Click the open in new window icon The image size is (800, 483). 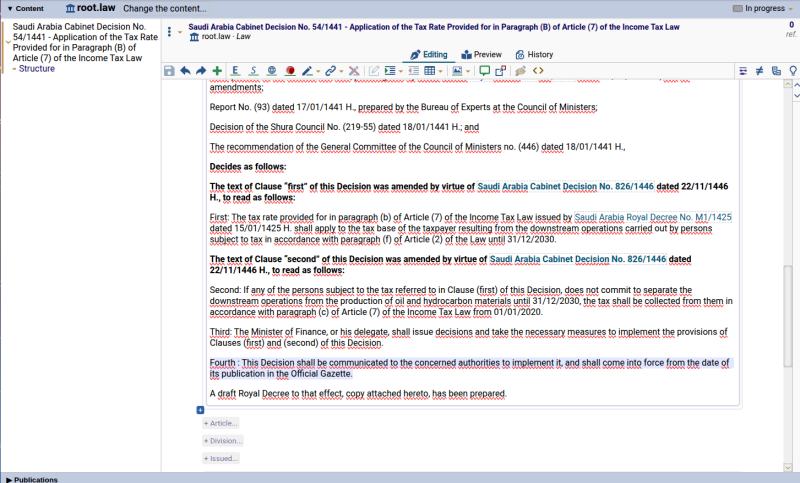501,71
